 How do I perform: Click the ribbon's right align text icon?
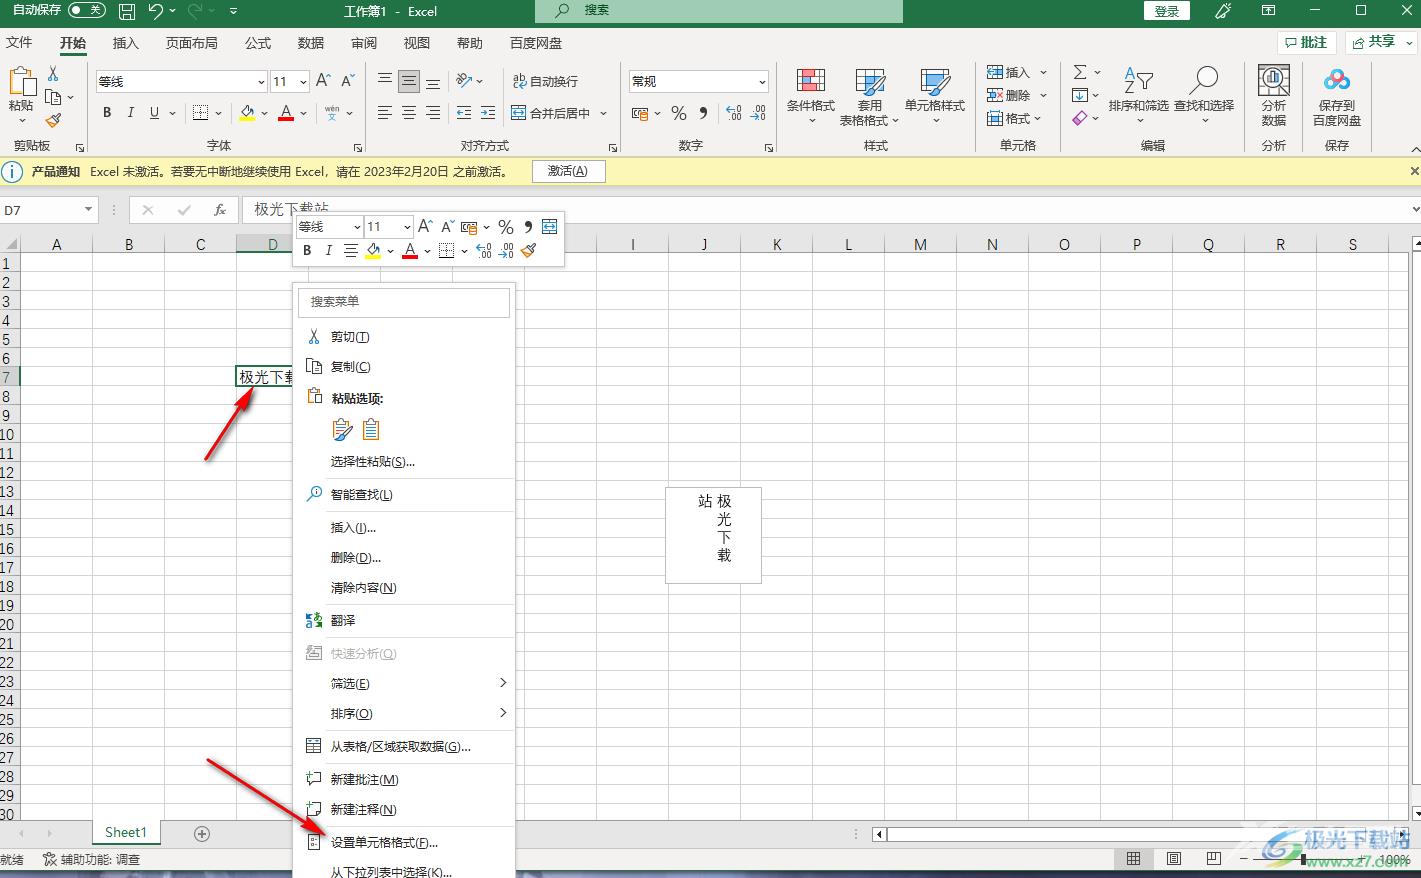433,113
